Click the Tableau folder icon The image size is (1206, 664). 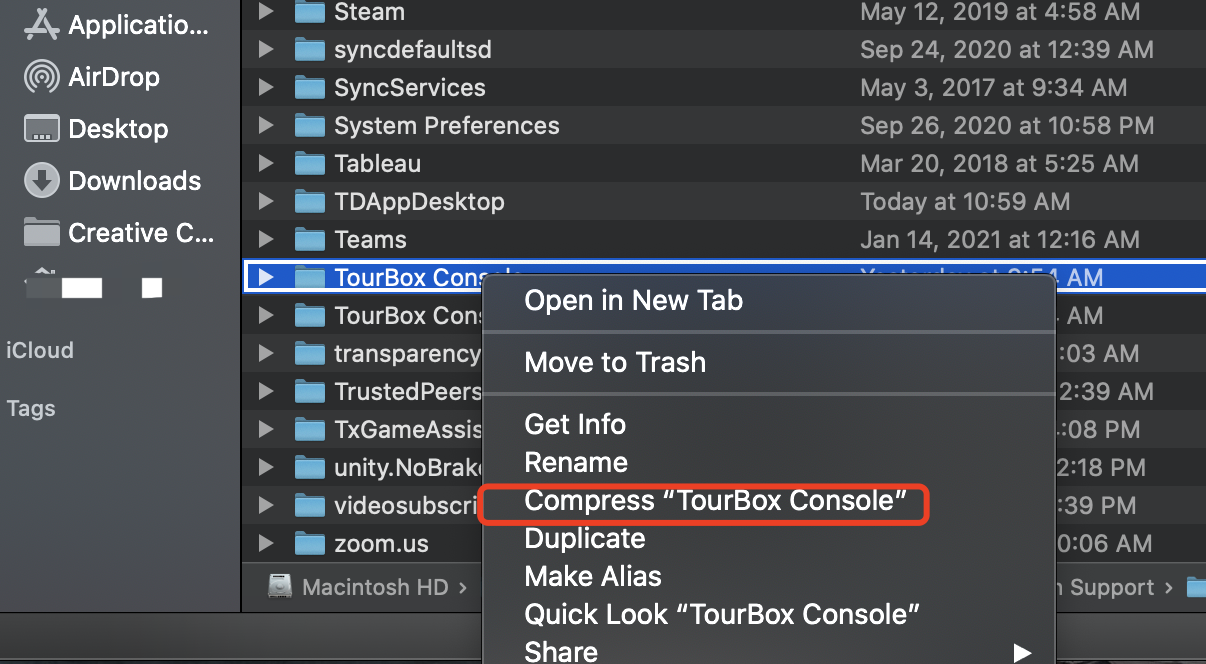point(310,164)
